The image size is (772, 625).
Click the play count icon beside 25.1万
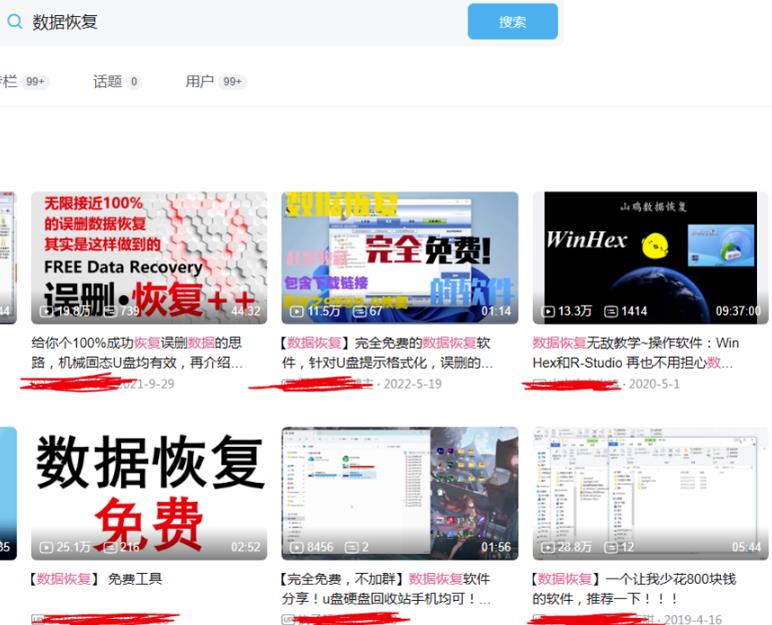(47, 547)
